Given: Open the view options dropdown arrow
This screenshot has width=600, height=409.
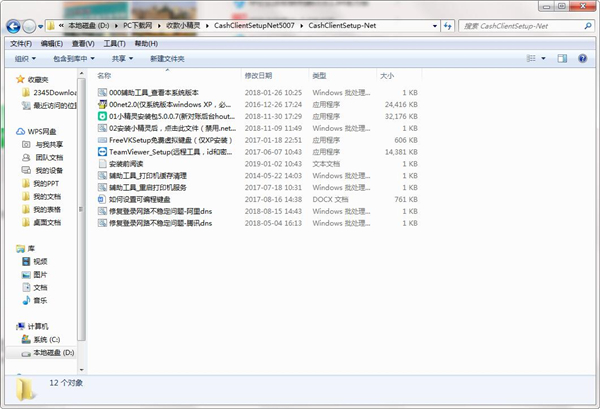Looking at the screenshot, I should pos(543,59).
